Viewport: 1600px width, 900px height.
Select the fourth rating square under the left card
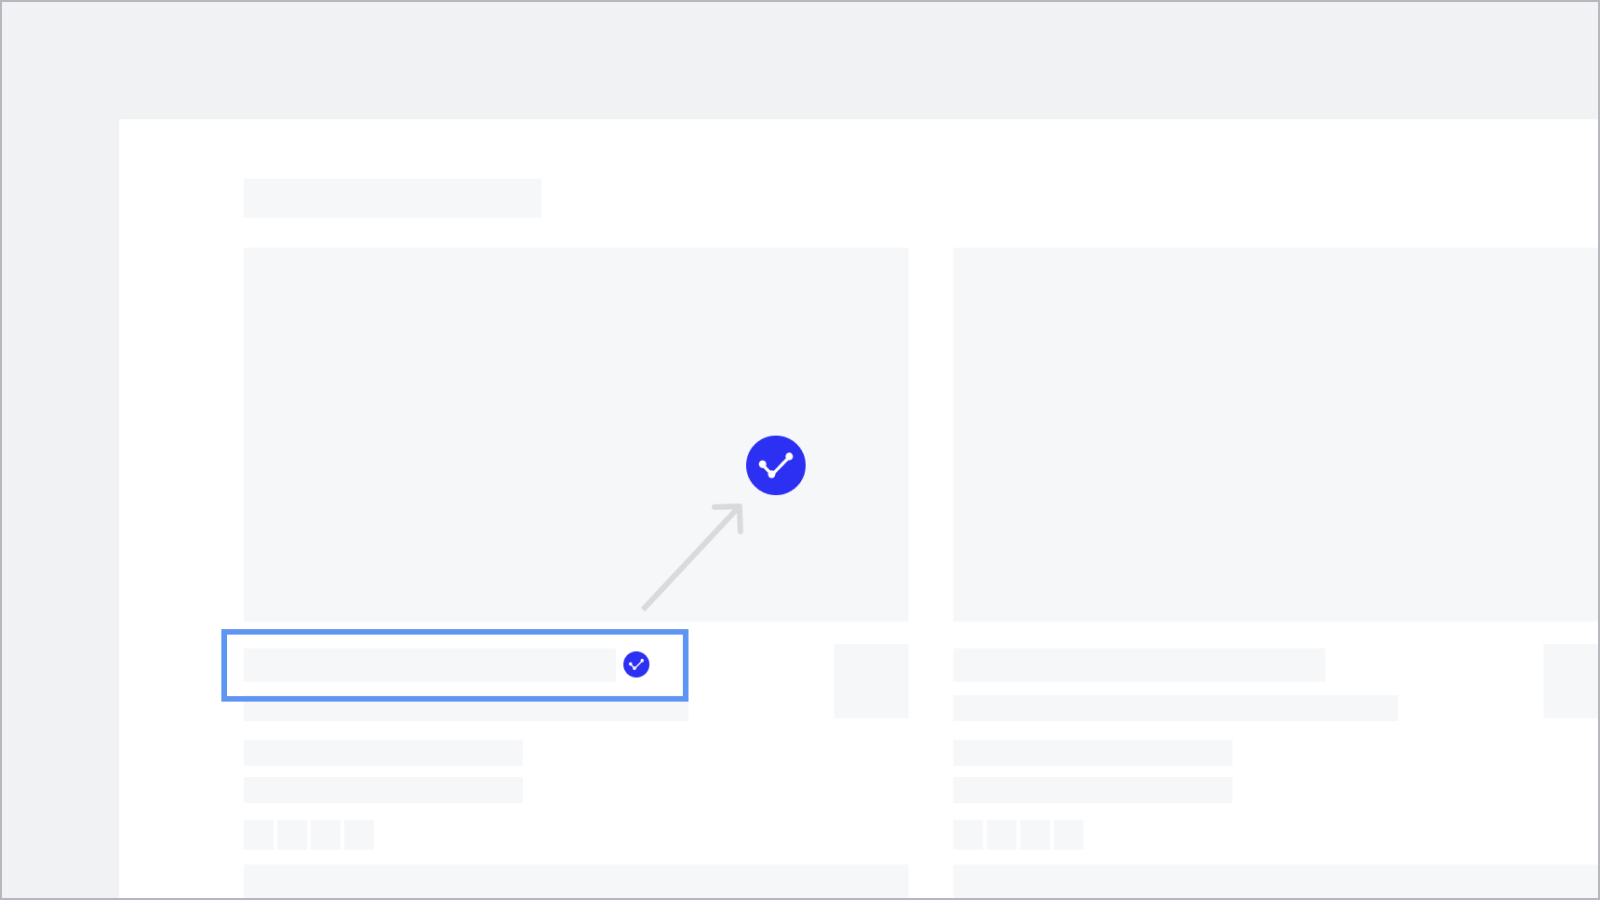359,835
